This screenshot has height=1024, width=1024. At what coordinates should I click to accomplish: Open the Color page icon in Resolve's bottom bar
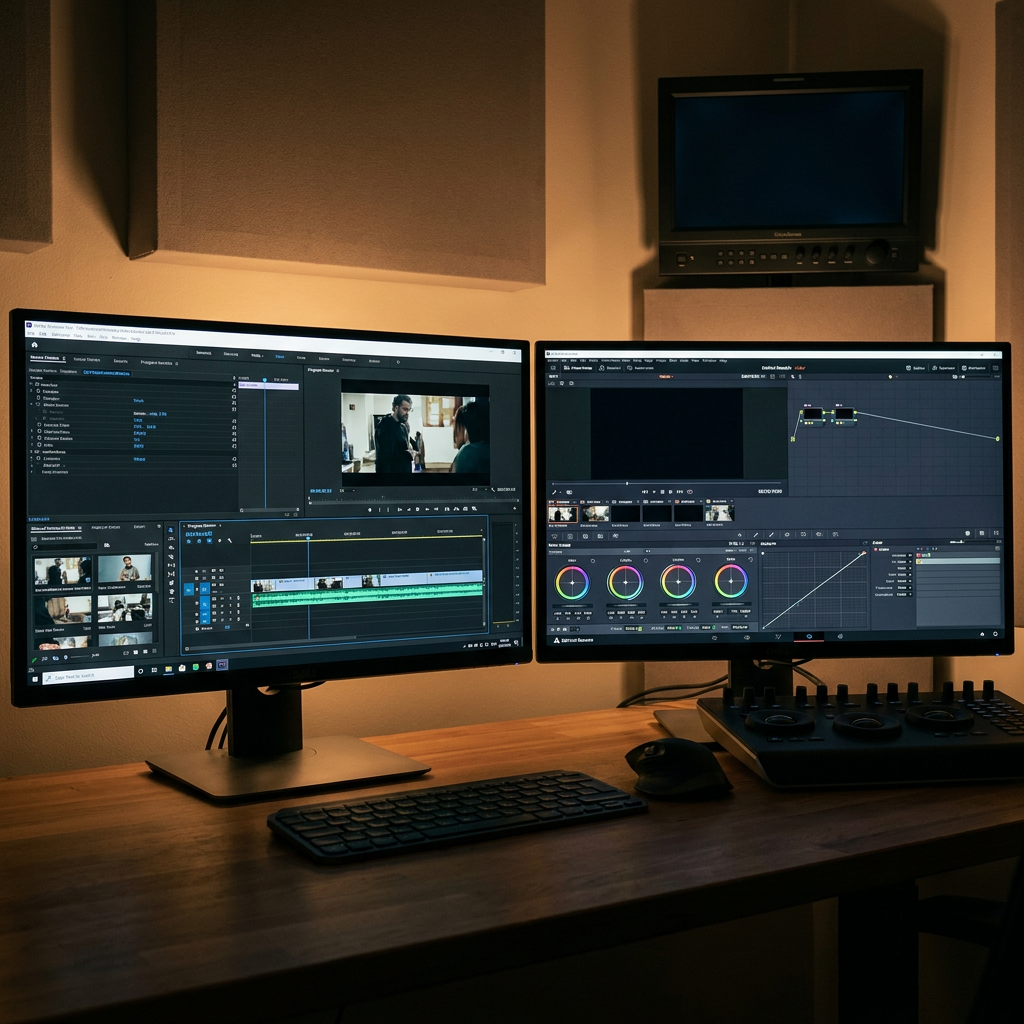809,637
